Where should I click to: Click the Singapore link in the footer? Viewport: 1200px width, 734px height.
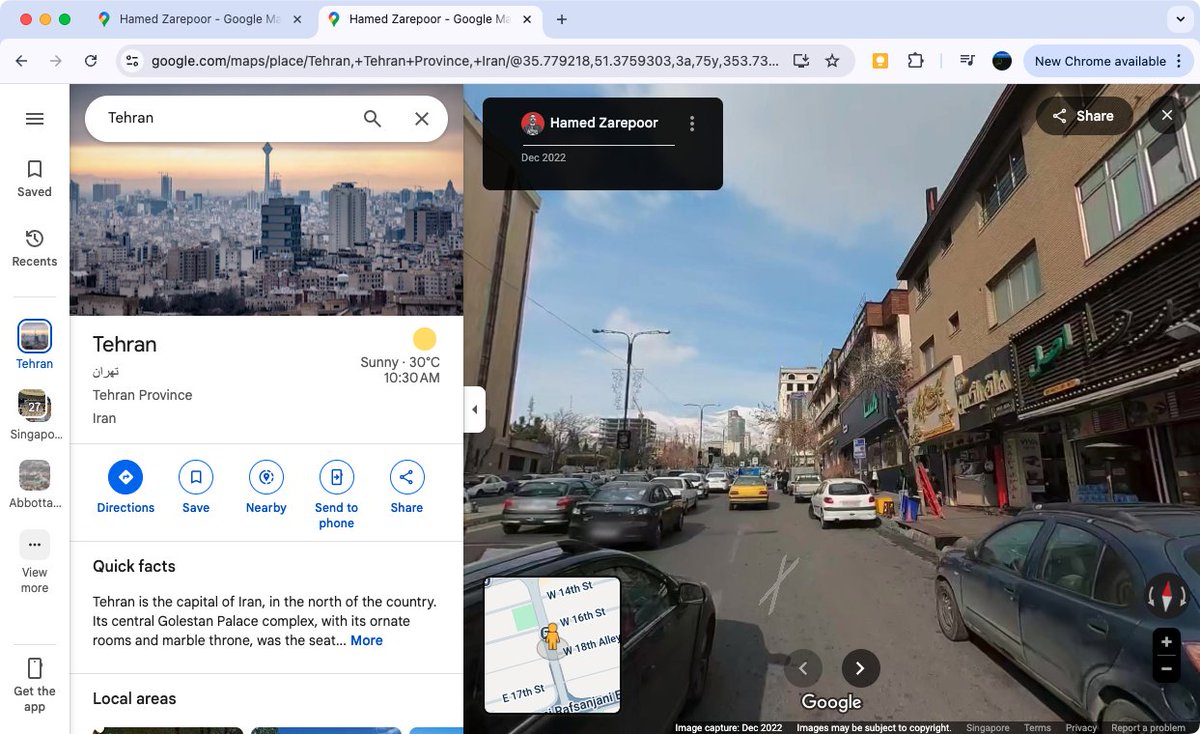point(987,728)
